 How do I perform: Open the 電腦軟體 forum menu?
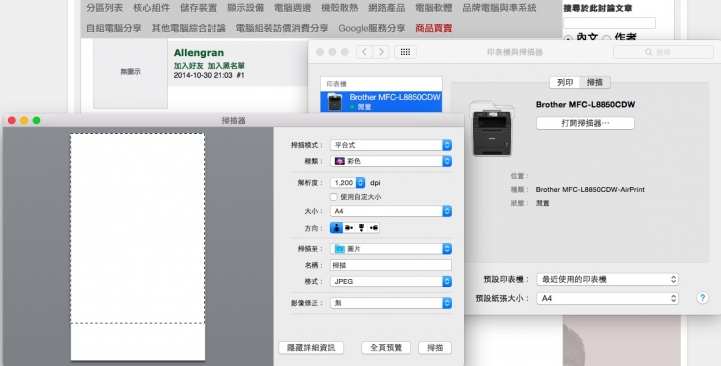pyautogui.click(x=434, y=8)
